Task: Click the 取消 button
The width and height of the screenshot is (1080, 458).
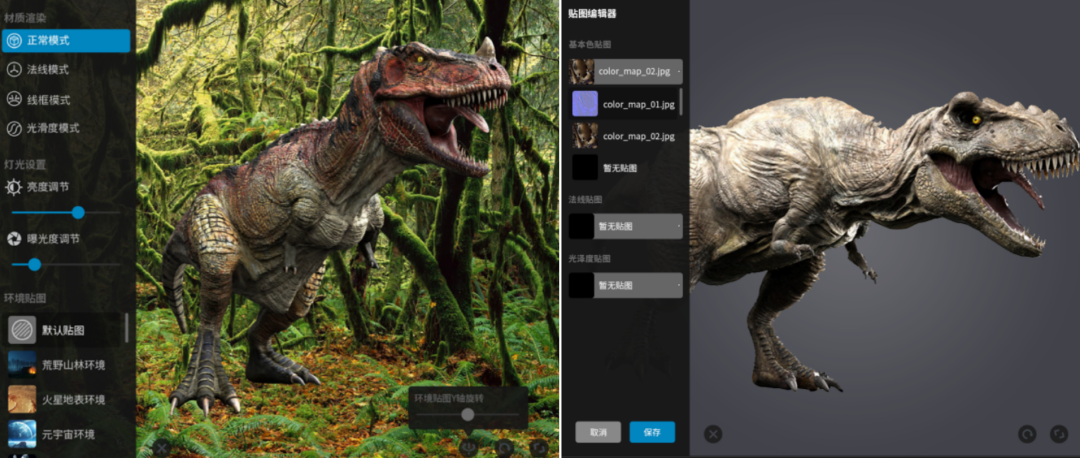Action: pos(598,433)
